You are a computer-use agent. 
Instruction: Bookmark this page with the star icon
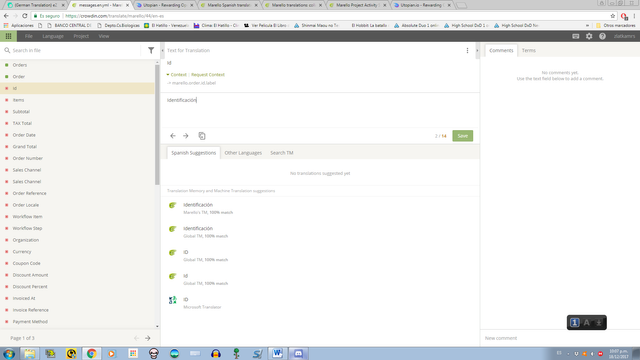coord(613,16)
